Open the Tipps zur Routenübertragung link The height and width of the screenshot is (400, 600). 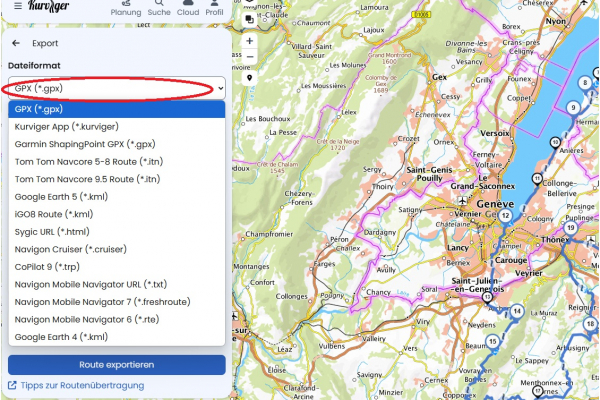click(81, 385)
